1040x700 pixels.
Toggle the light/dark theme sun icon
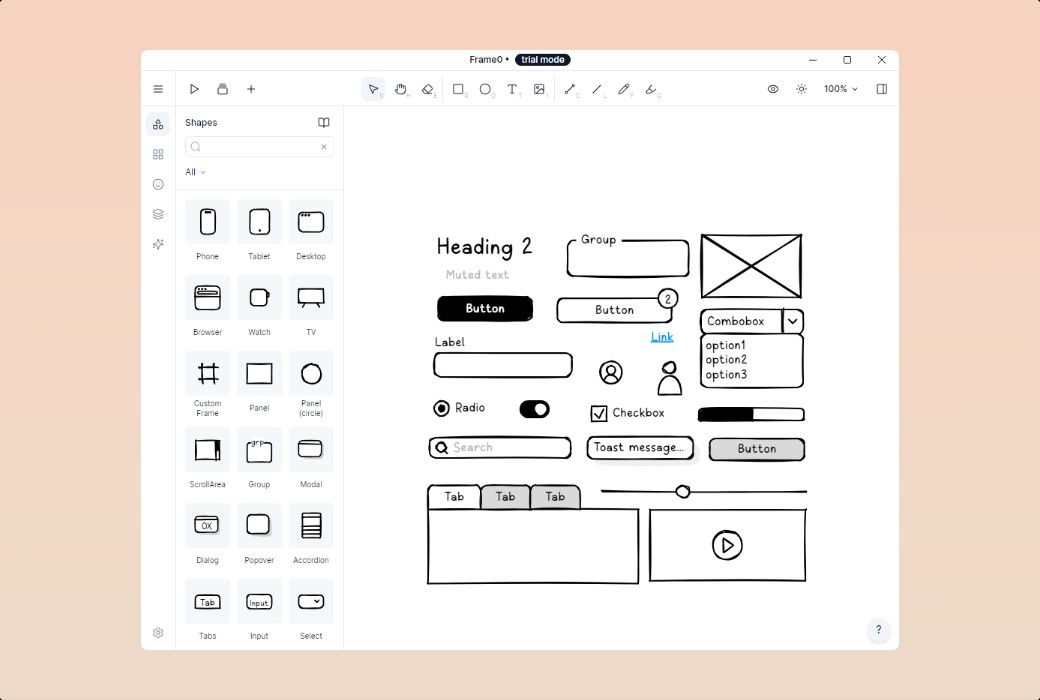[801, 89]
